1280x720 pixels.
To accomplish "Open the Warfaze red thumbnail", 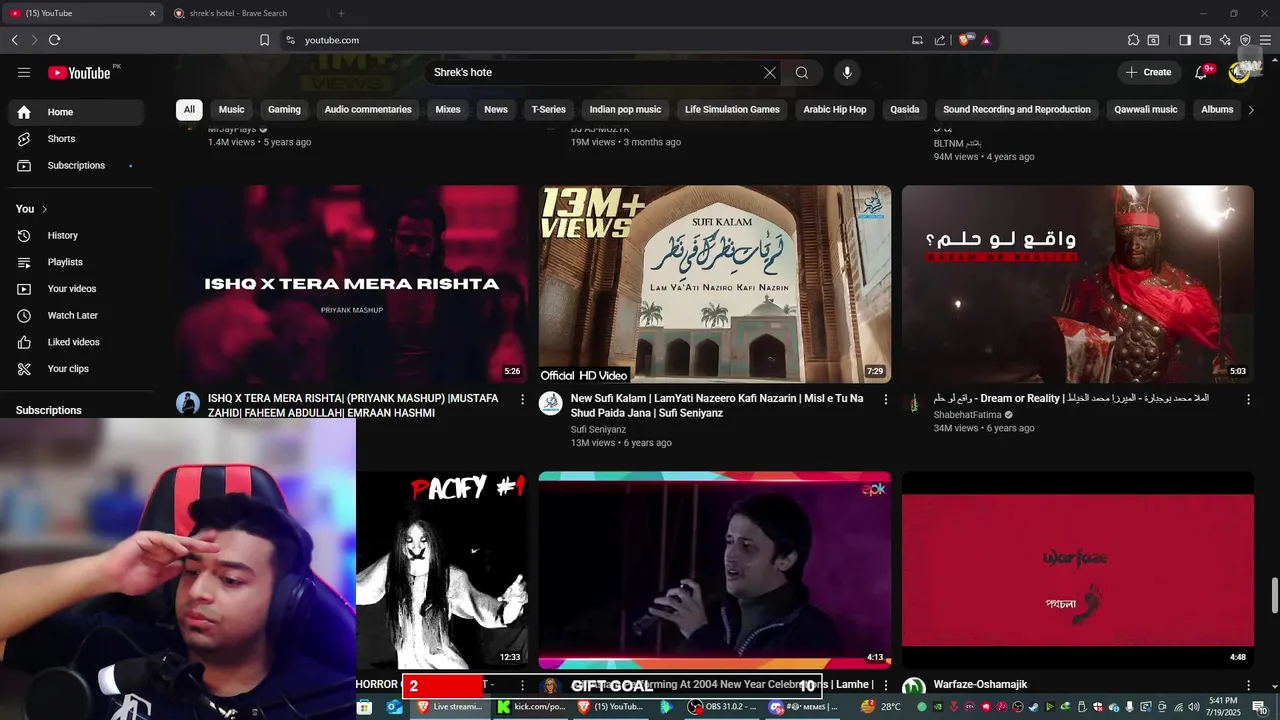I will click(1078, 570).
